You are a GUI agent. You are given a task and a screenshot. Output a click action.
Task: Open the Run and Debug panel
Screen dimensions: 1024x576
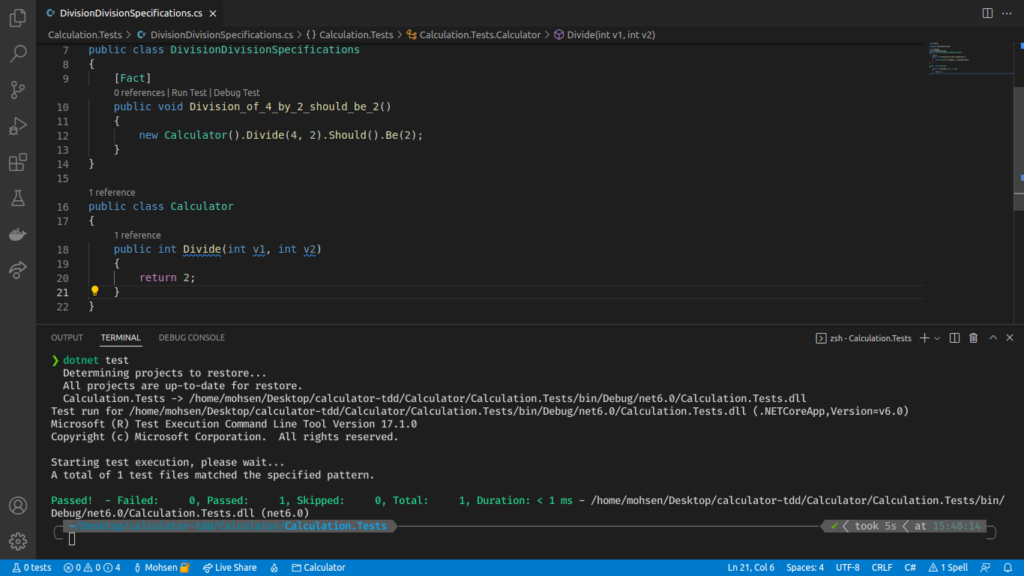(16, 125)
